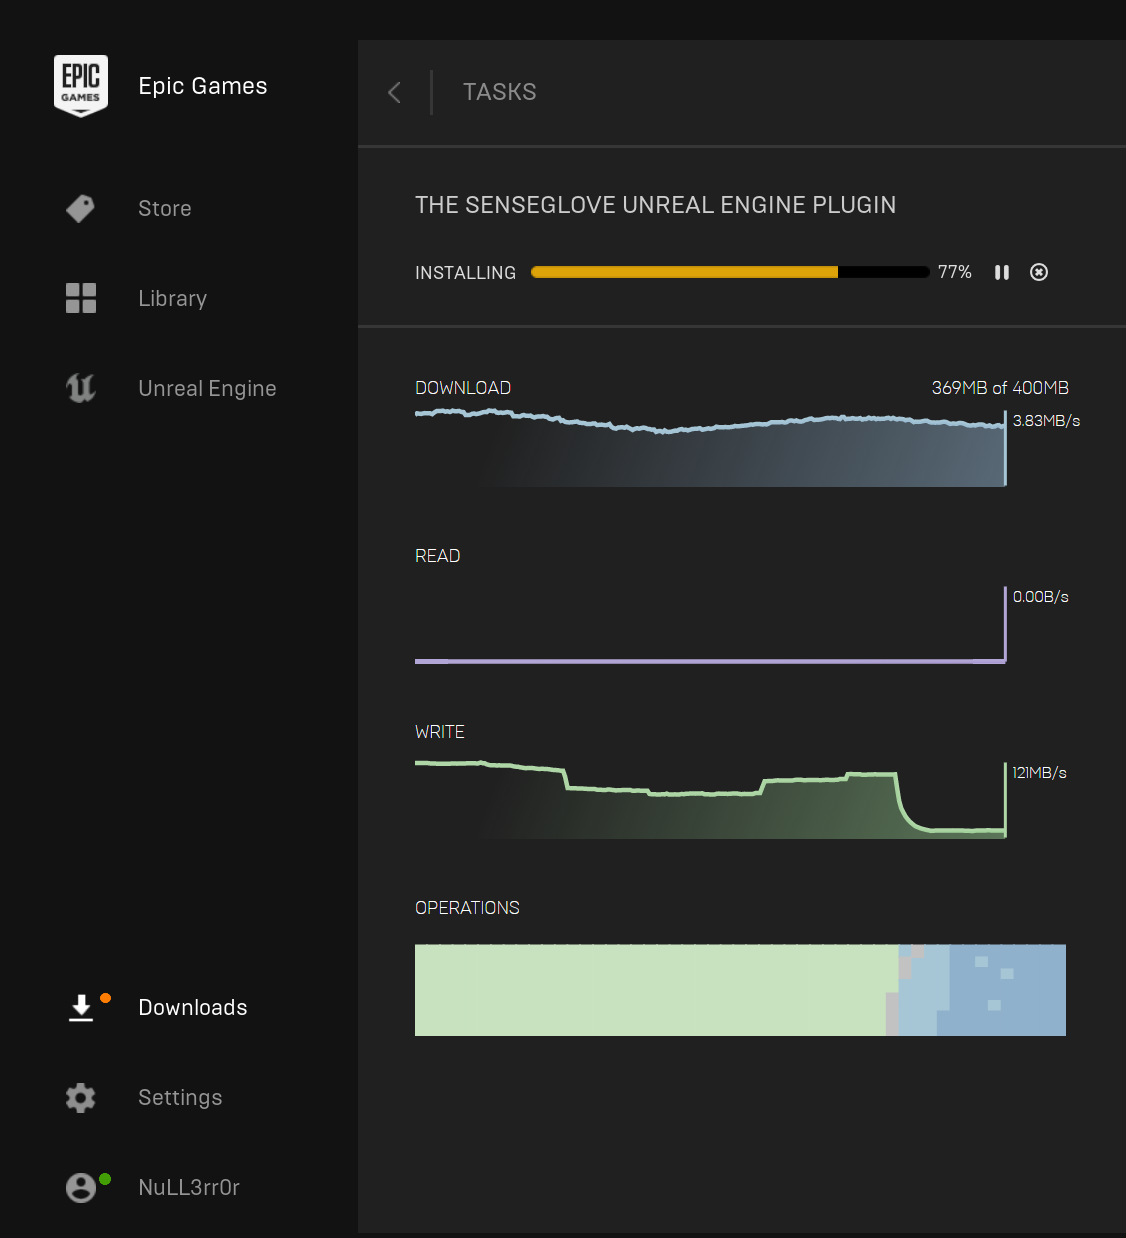Click the Epic Games logo
The width and height of the screenshot is (1126, 1238).
81,85
